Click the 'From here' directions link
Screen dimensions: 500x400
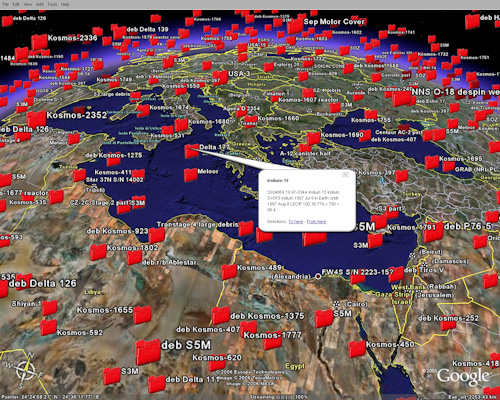(316, 222)
